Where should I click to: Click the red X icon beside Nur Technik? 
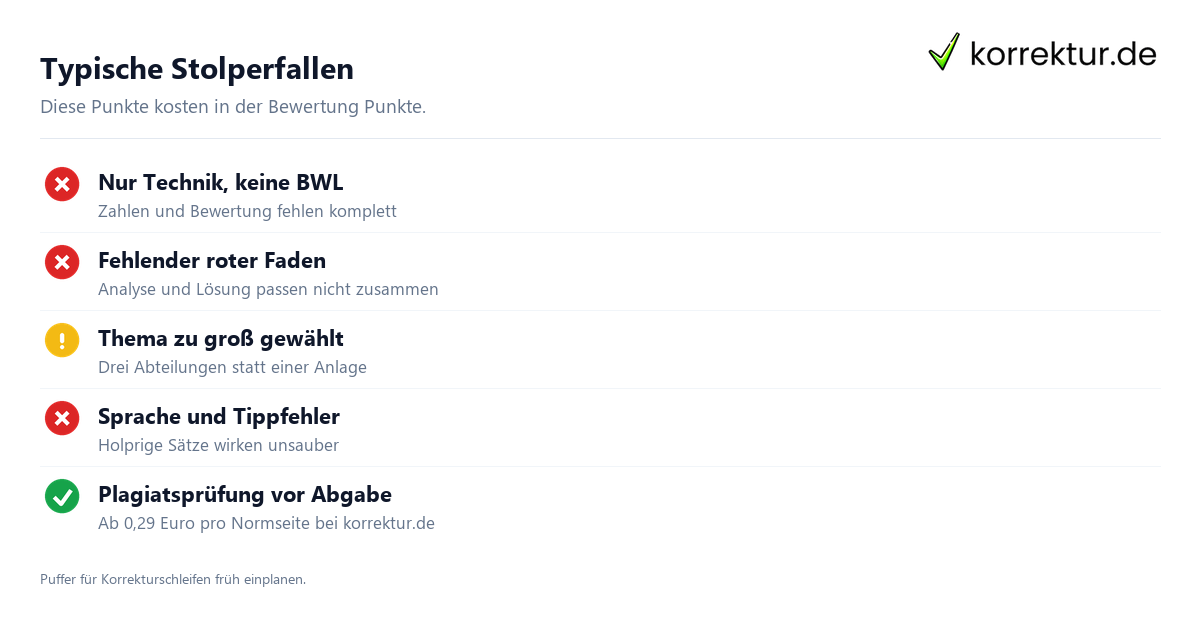[x=62, y=184]
